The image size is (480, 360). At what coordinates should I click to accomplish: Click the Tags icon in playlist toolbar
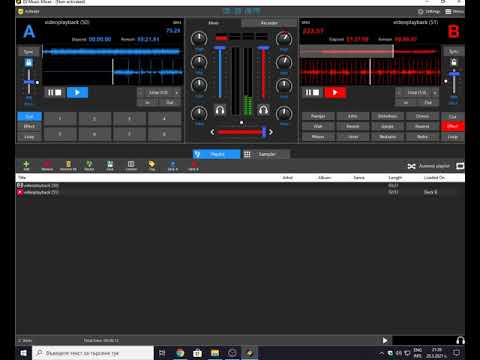152,165
